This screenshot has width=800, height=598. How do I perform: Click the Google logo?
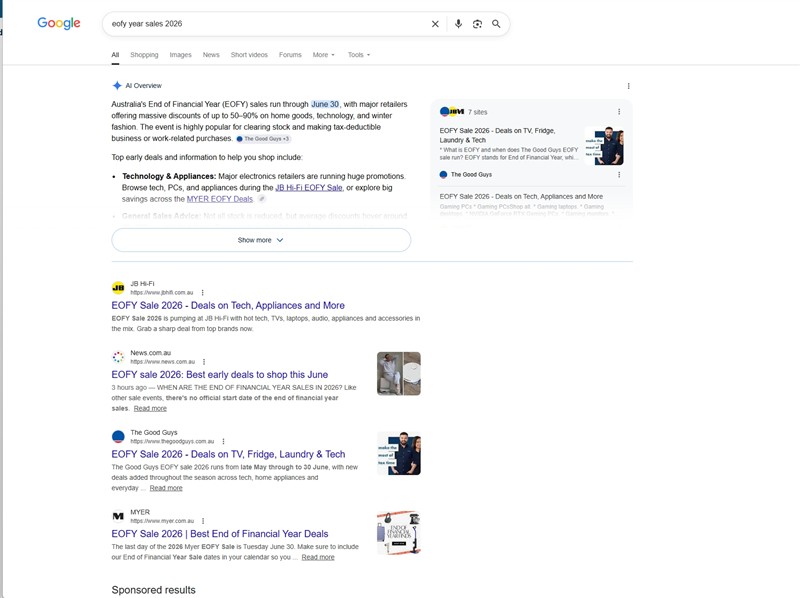pos(59,23)
